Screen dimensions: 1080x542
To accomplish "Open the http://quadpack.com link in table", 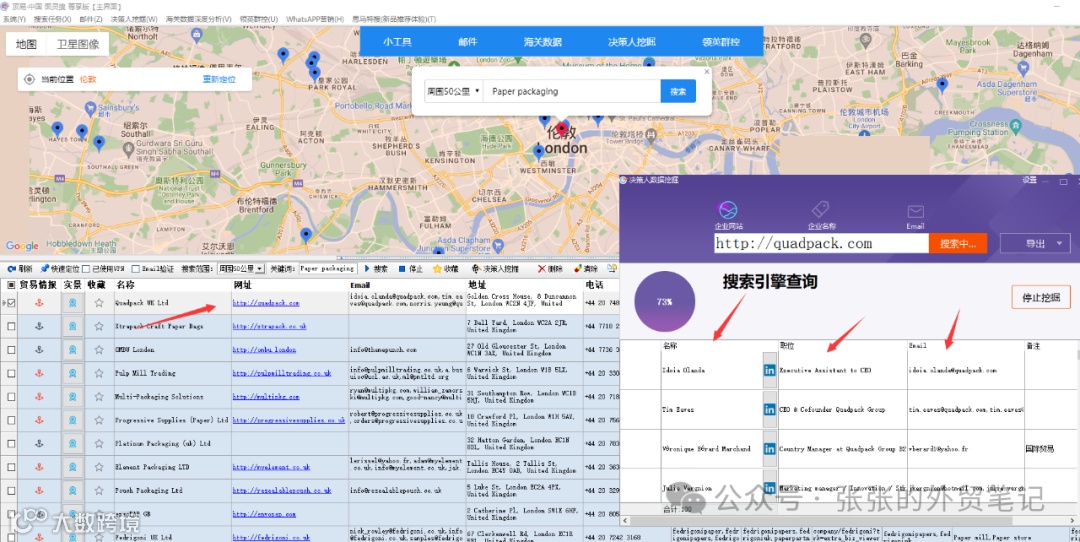I will [266, 303].
